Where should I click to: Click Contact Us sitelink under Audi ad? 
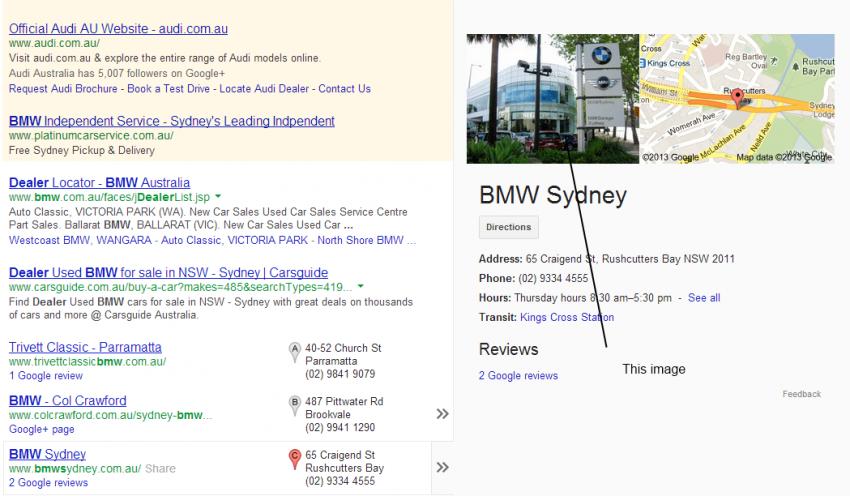[344, 88]
